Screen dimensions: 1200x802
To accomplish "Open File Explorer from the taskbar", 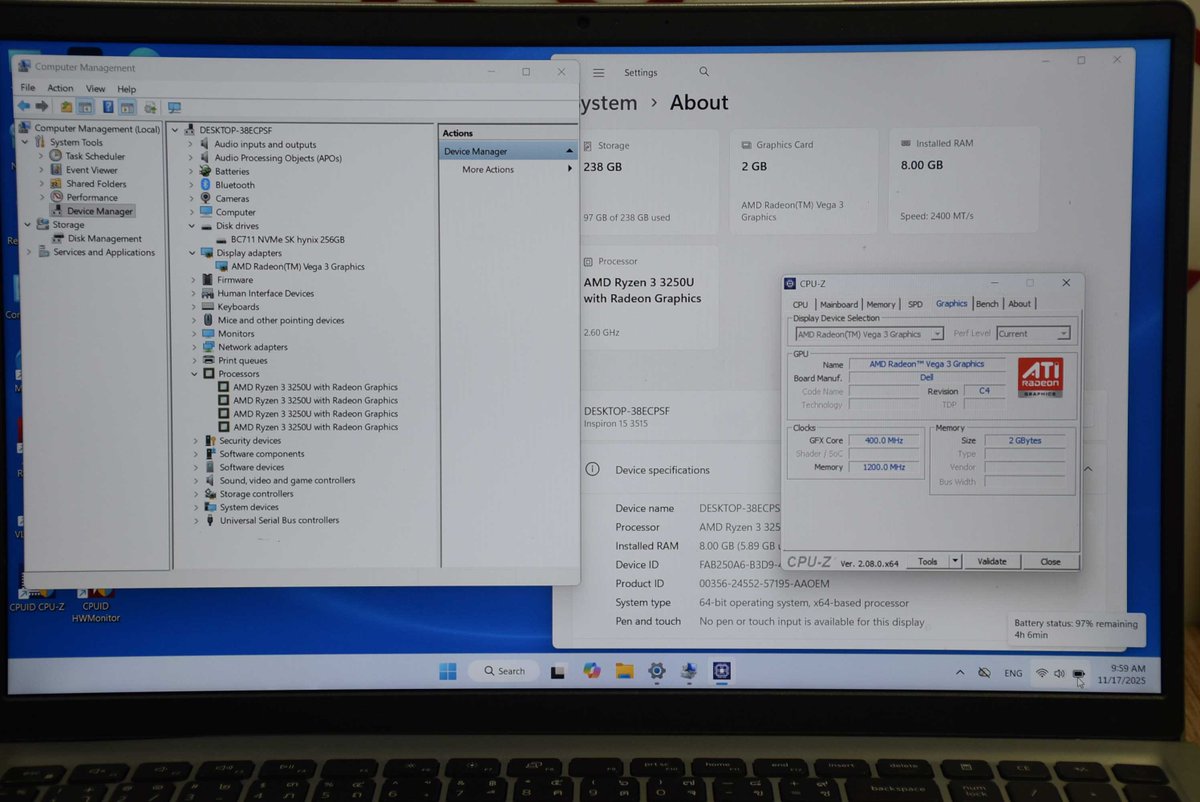I will [x=624, y=671].
